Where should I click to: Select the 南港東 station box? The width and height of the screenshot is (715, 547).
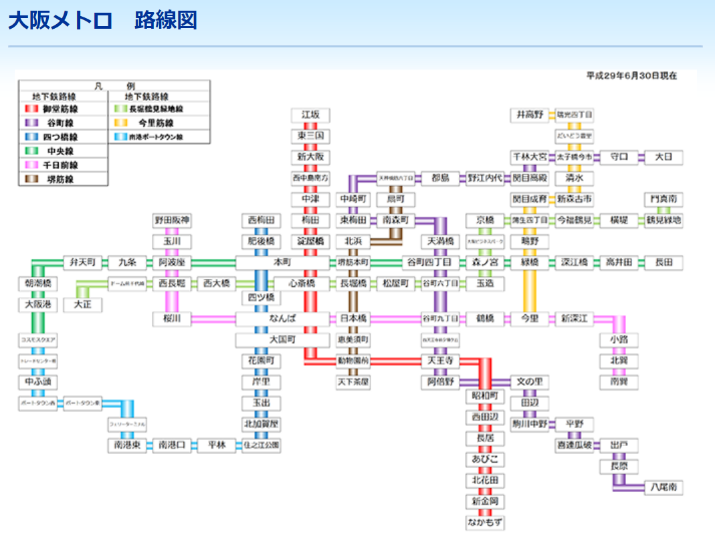point(127,445)
